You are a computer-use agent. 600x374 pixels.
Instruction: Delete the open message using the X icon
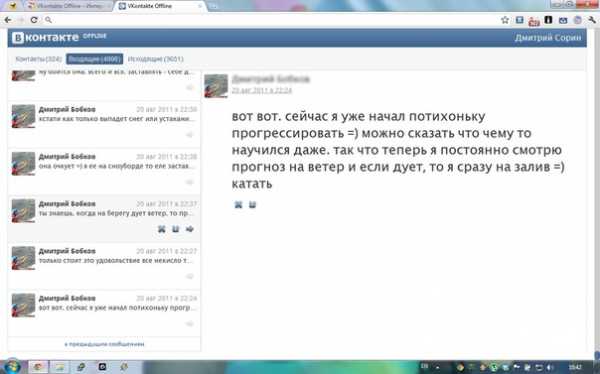point(238,204)
